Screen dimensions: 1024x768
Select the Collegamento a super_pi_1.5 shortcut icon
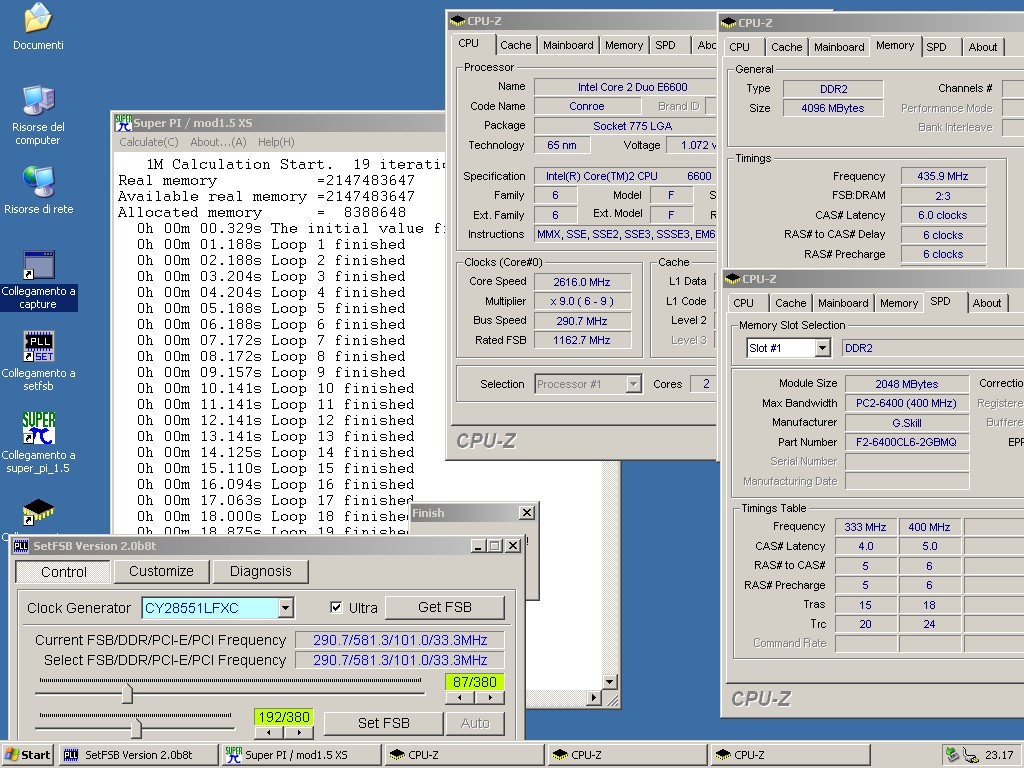click(38, 429)
